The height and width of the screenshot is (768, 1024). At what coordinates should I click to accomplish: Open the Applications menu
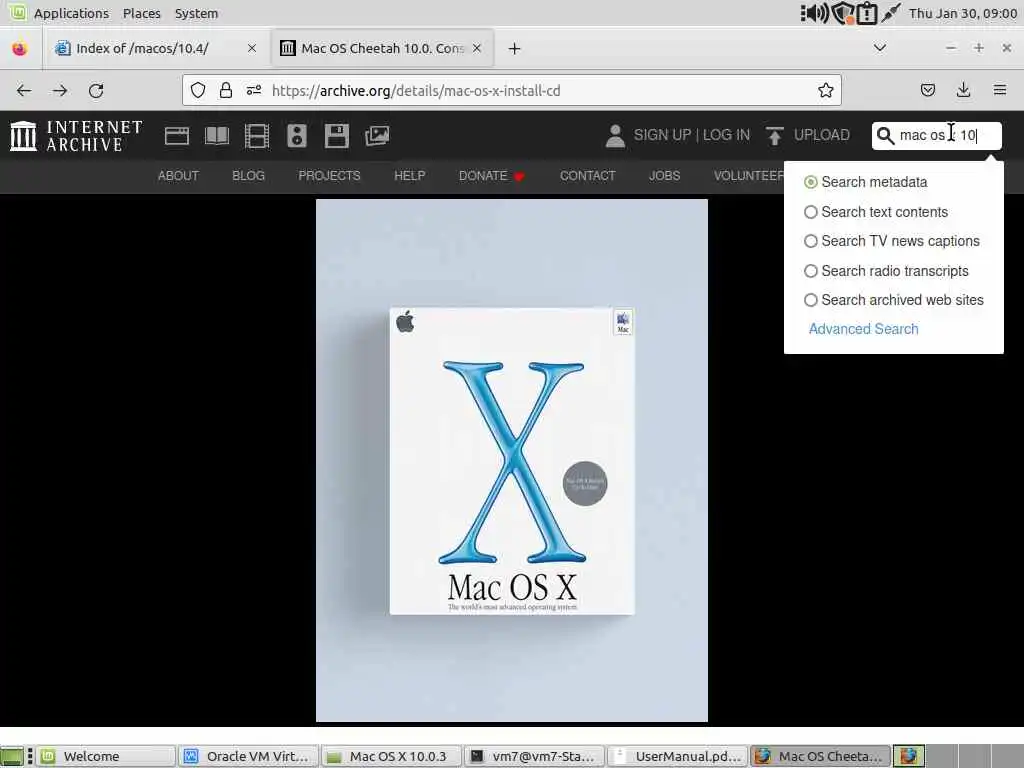click(x=71, y=13)
